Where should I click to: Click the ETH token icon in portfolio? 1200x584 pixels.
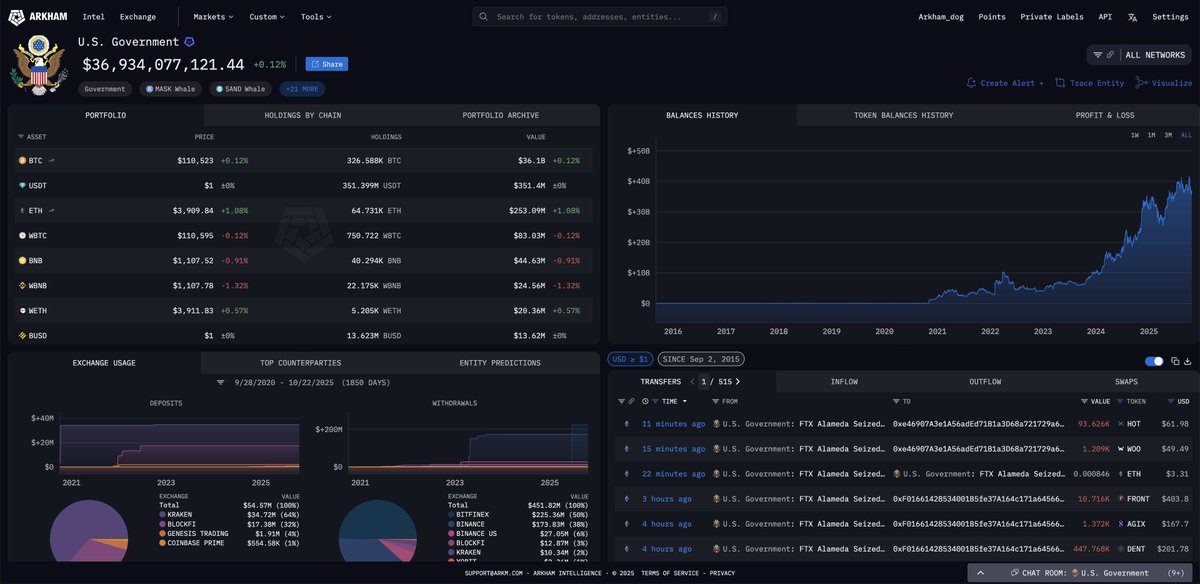click(x=23, y=210)
